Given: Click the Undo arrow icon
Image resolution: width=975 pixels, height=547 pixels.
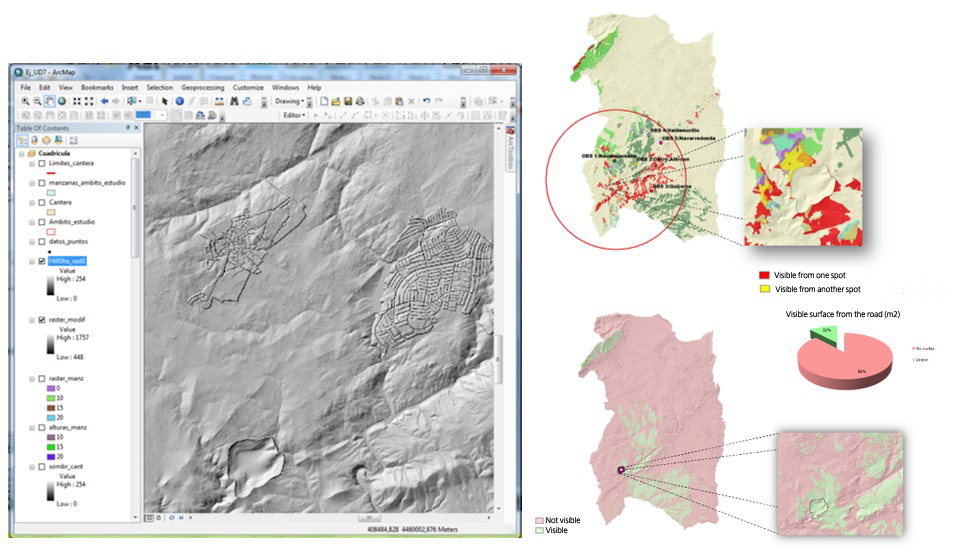Looking at the screenshot, I should tap(426, 101).
